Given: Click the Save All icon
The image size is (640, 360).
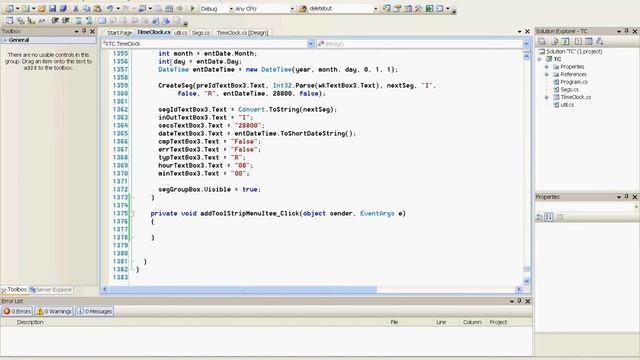Looking at the screenshot, I should 63,8.
